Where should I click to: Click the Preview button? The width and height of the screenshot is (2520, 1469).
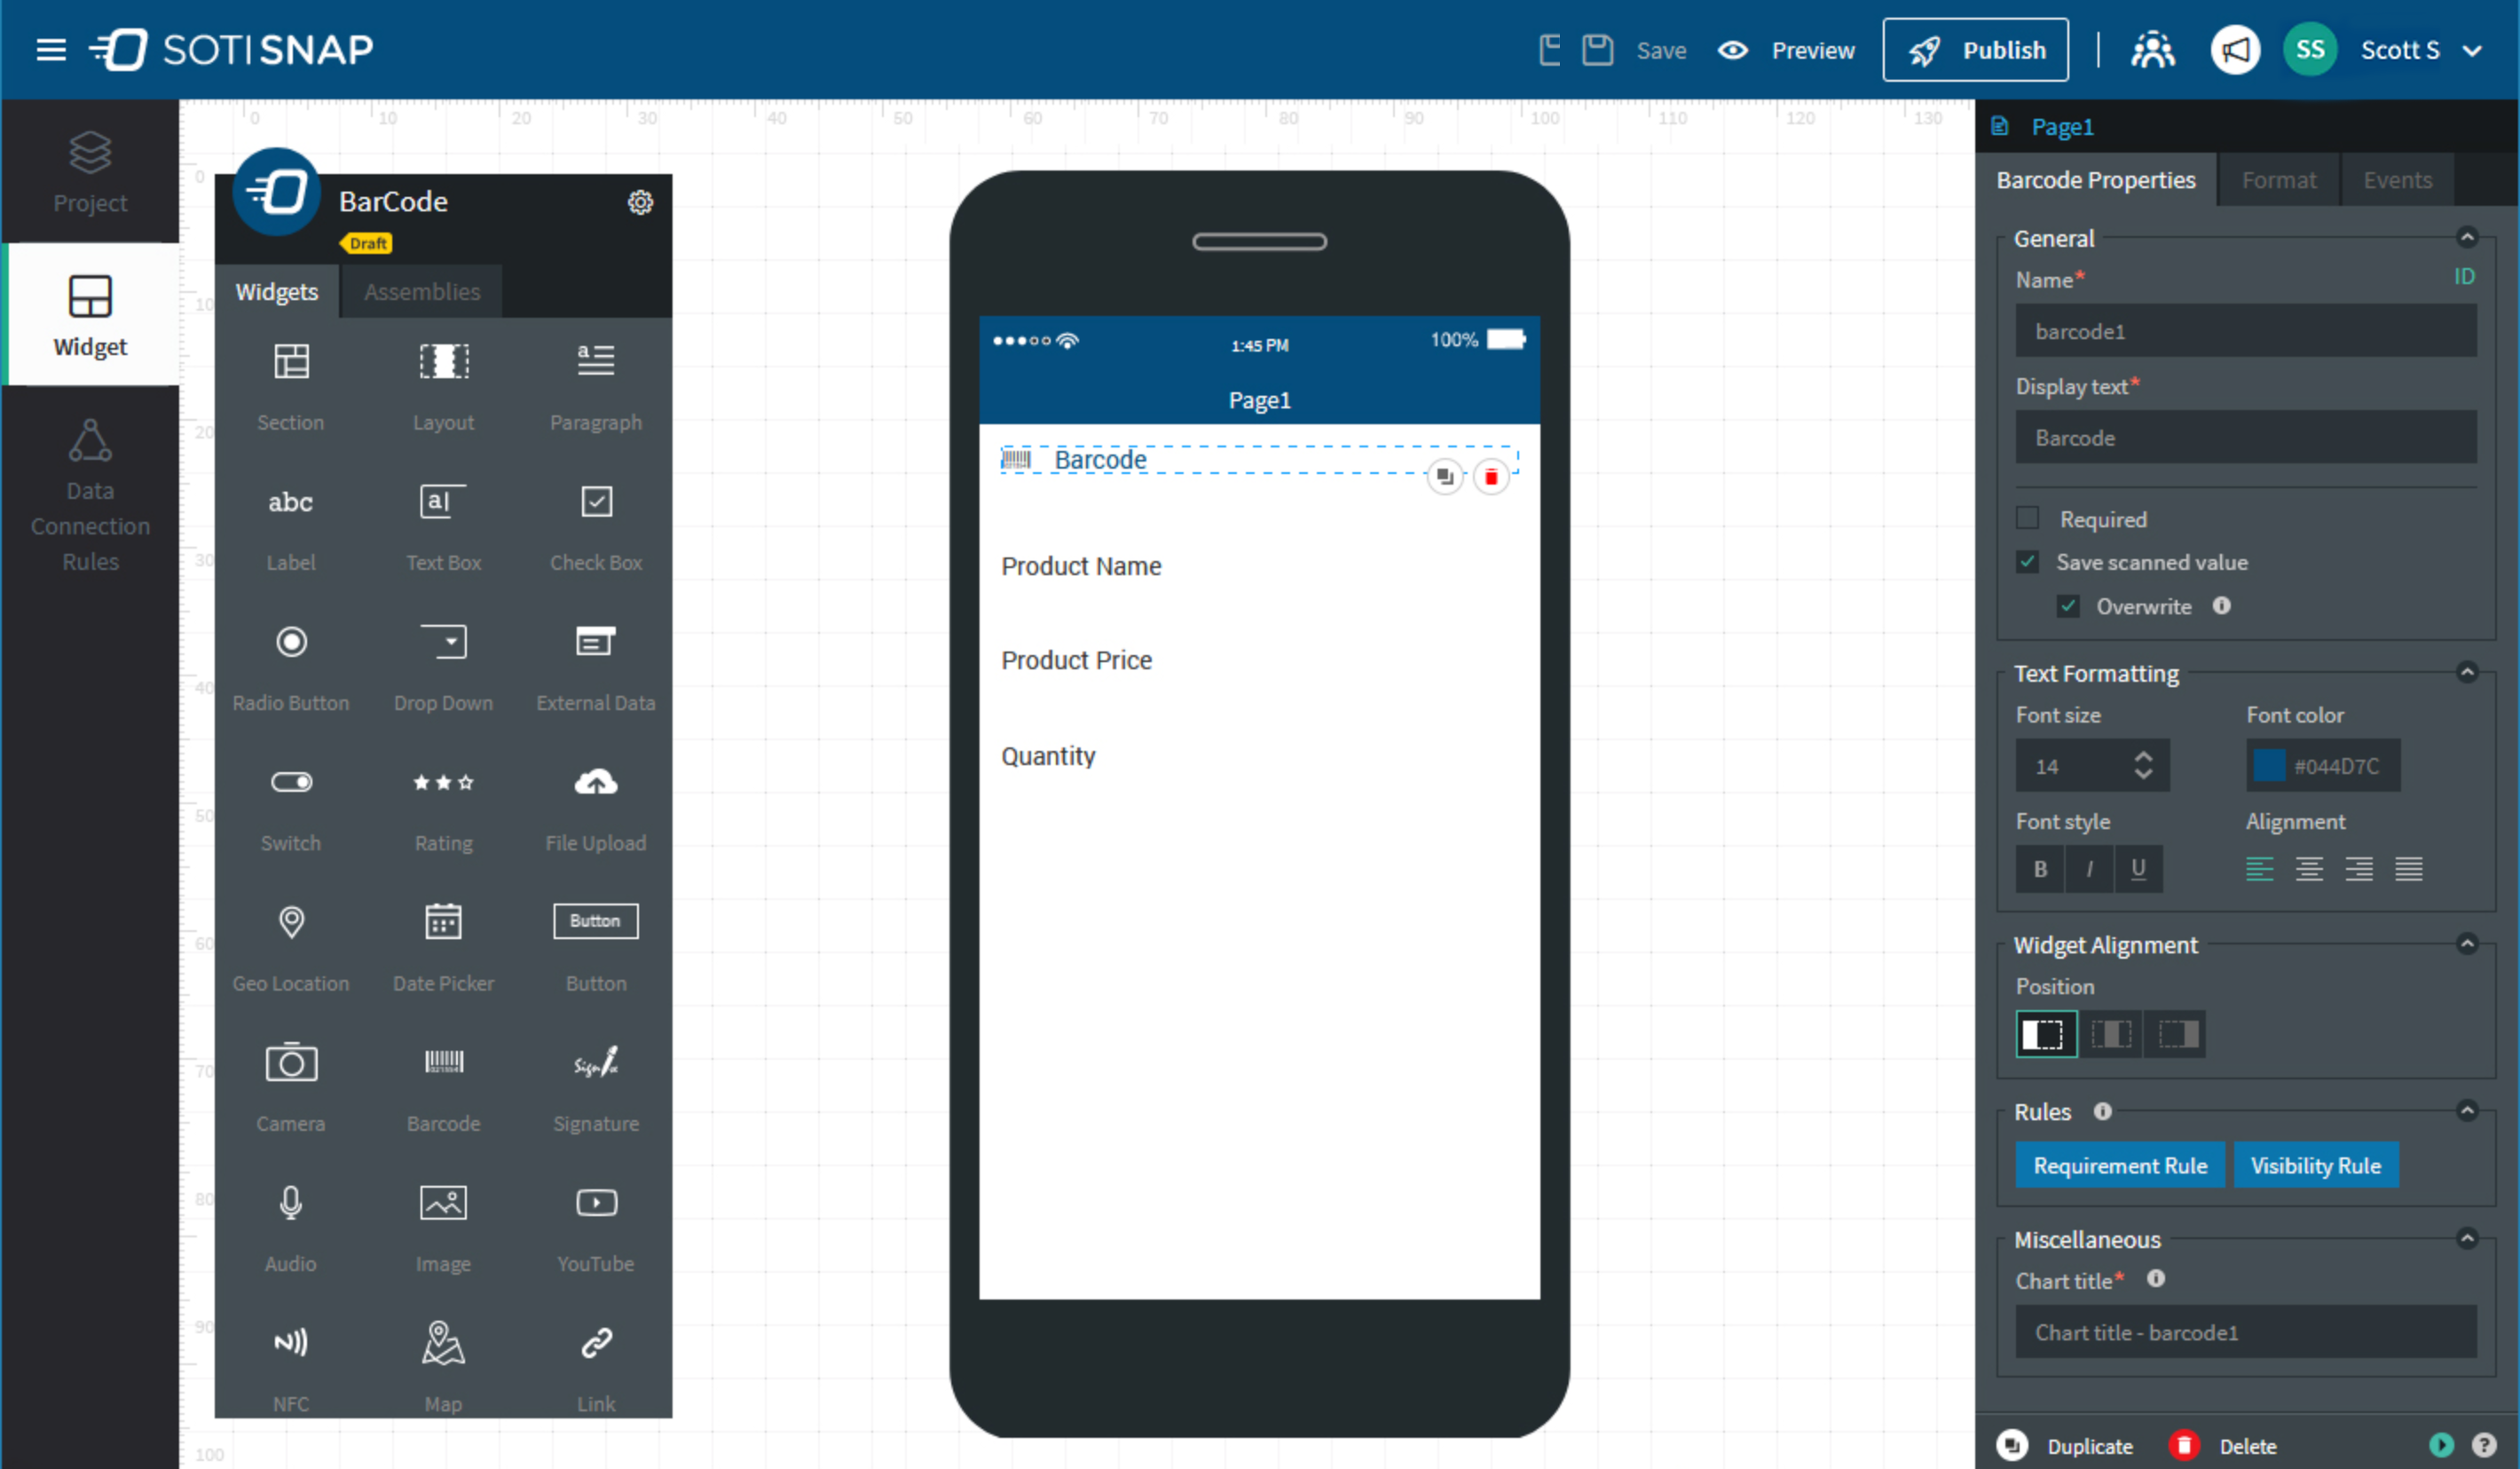click(1787, 50)
